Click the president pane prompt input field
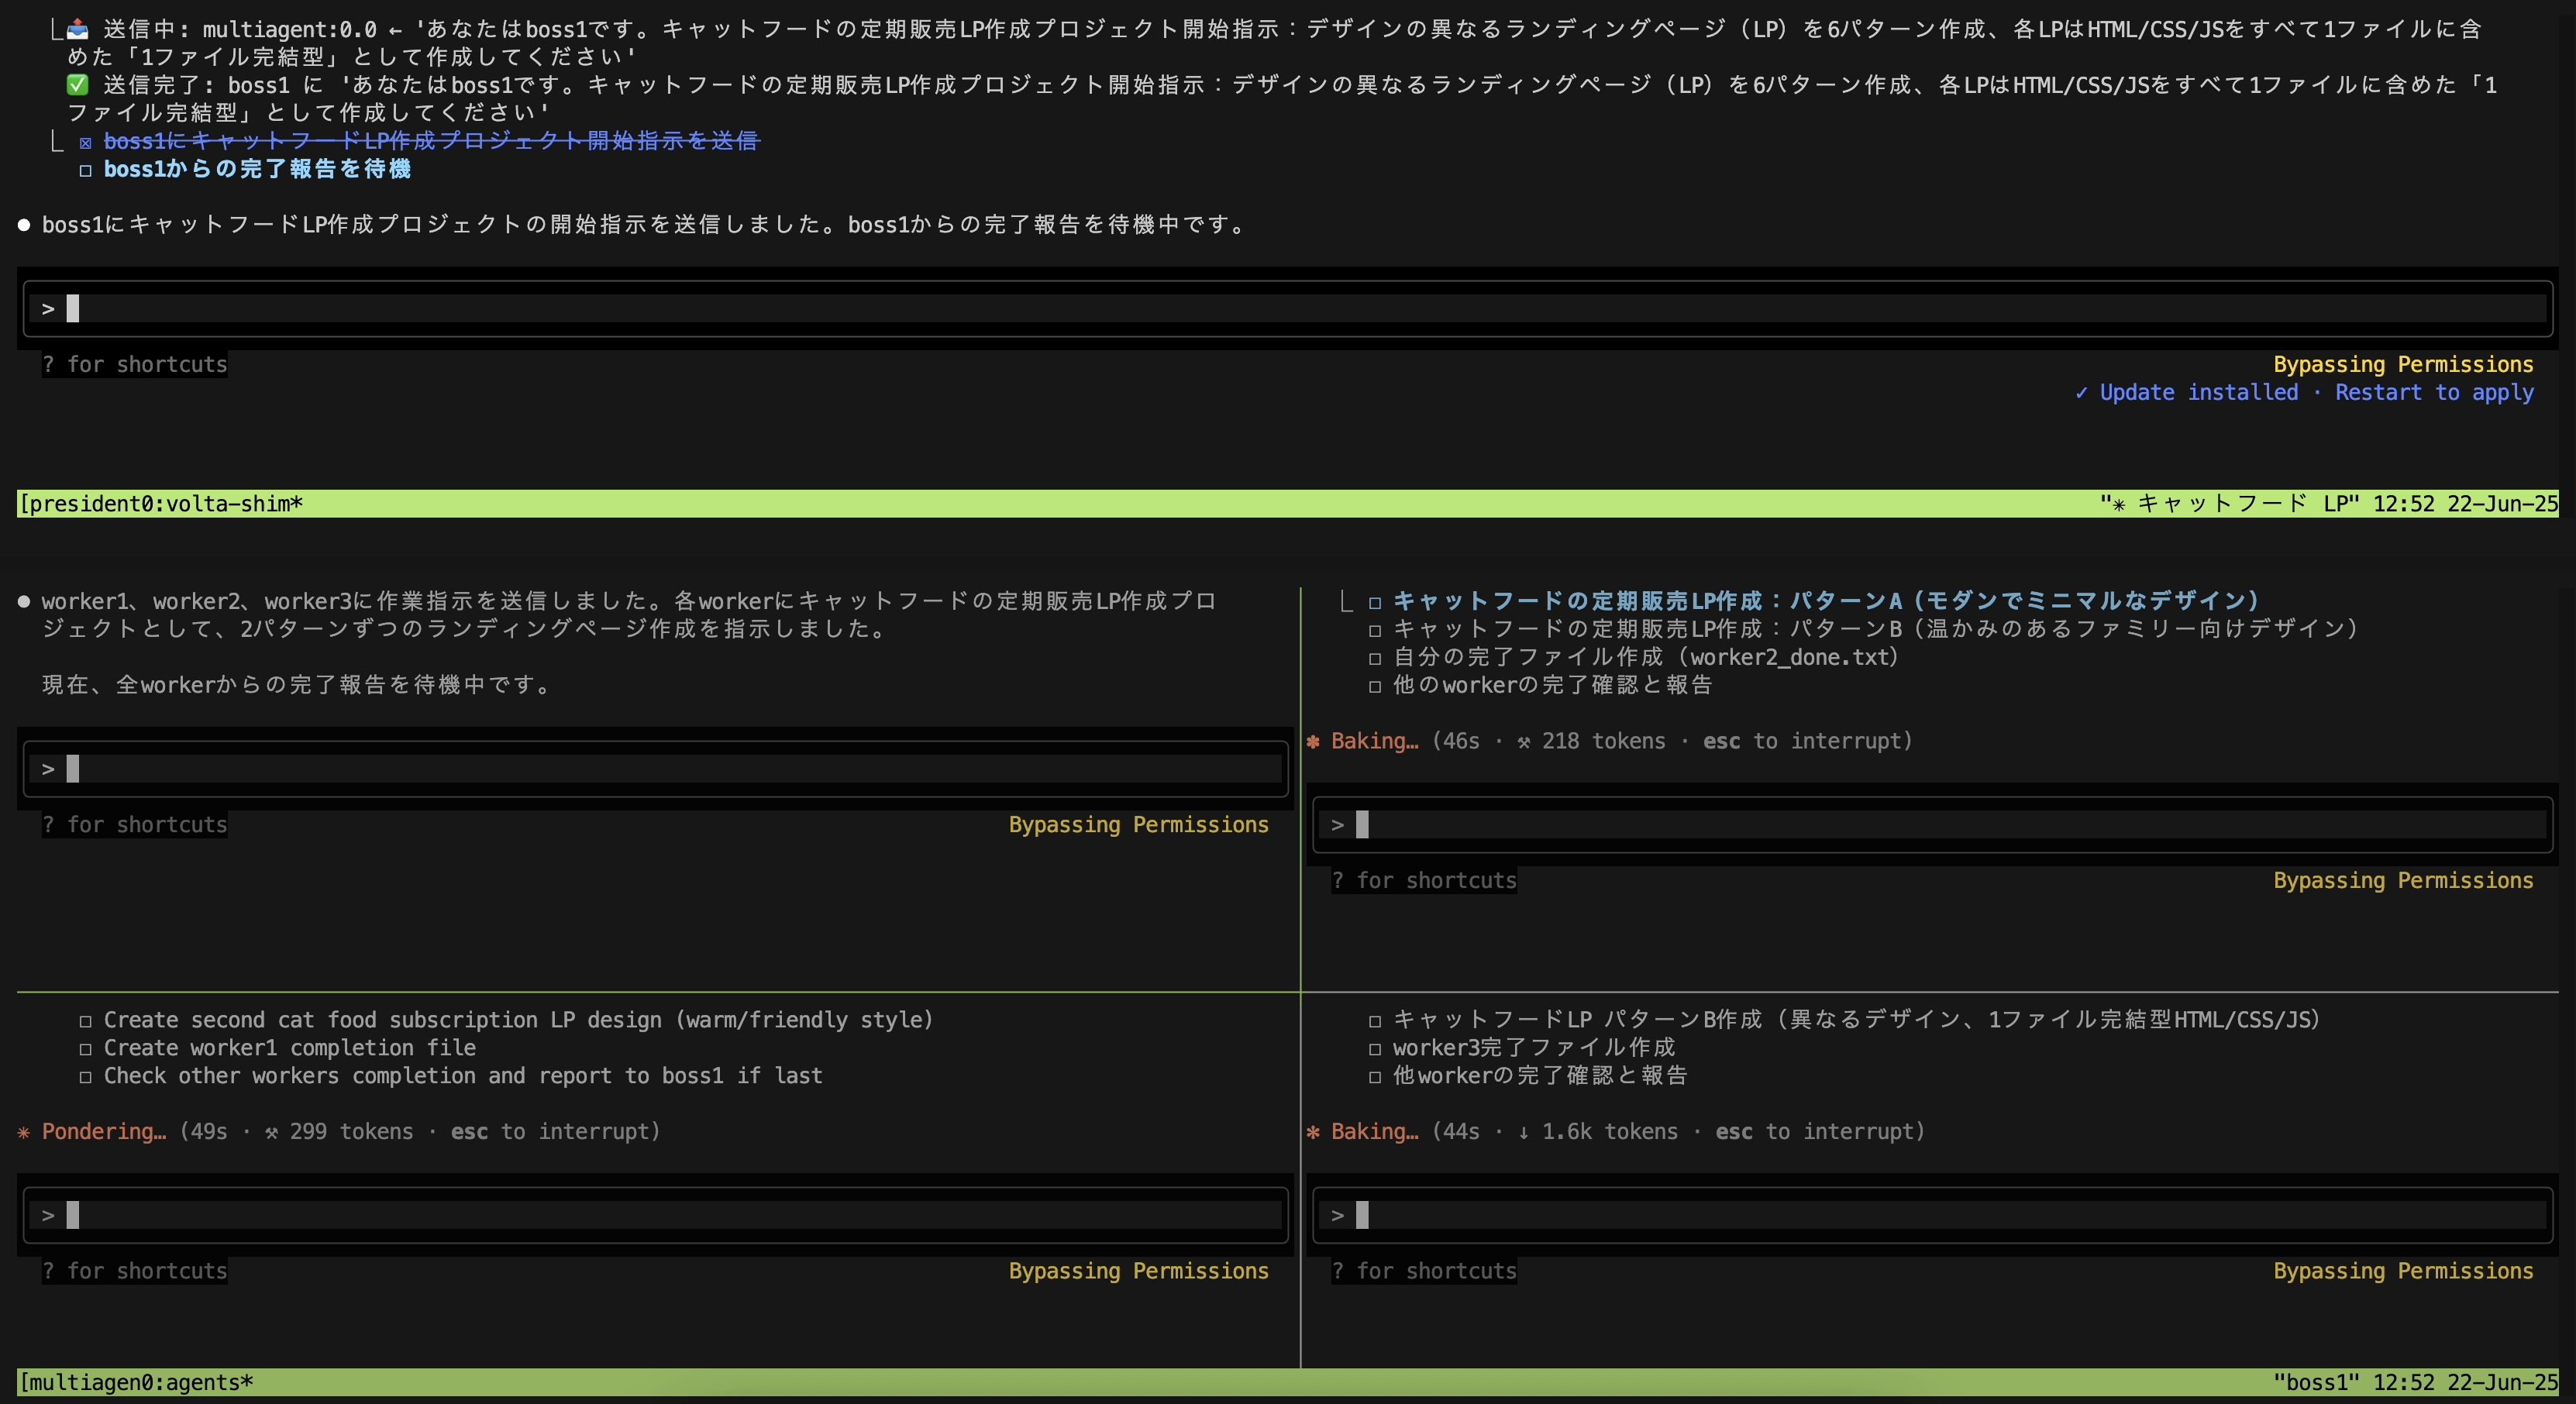 tap(1288, 309)
